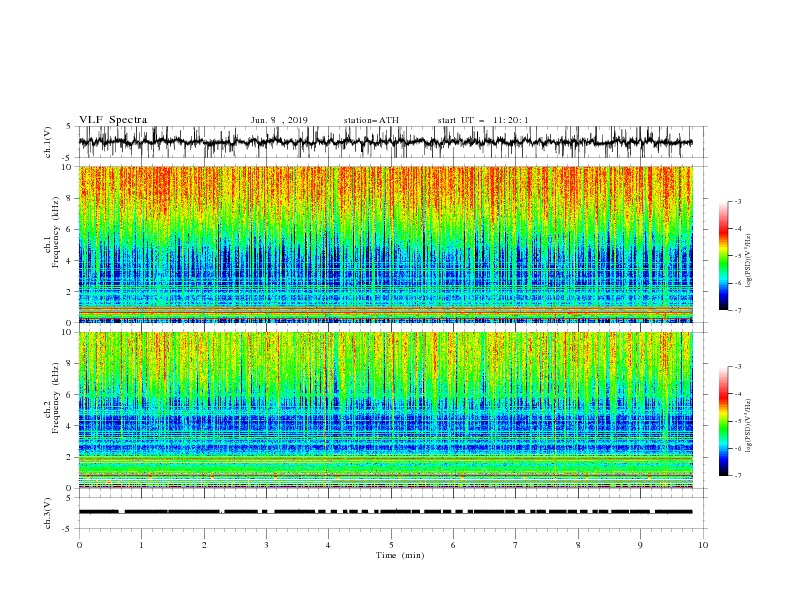Click the ch.2 Frequency (kHz) axis label

click(x=52, y=398)
